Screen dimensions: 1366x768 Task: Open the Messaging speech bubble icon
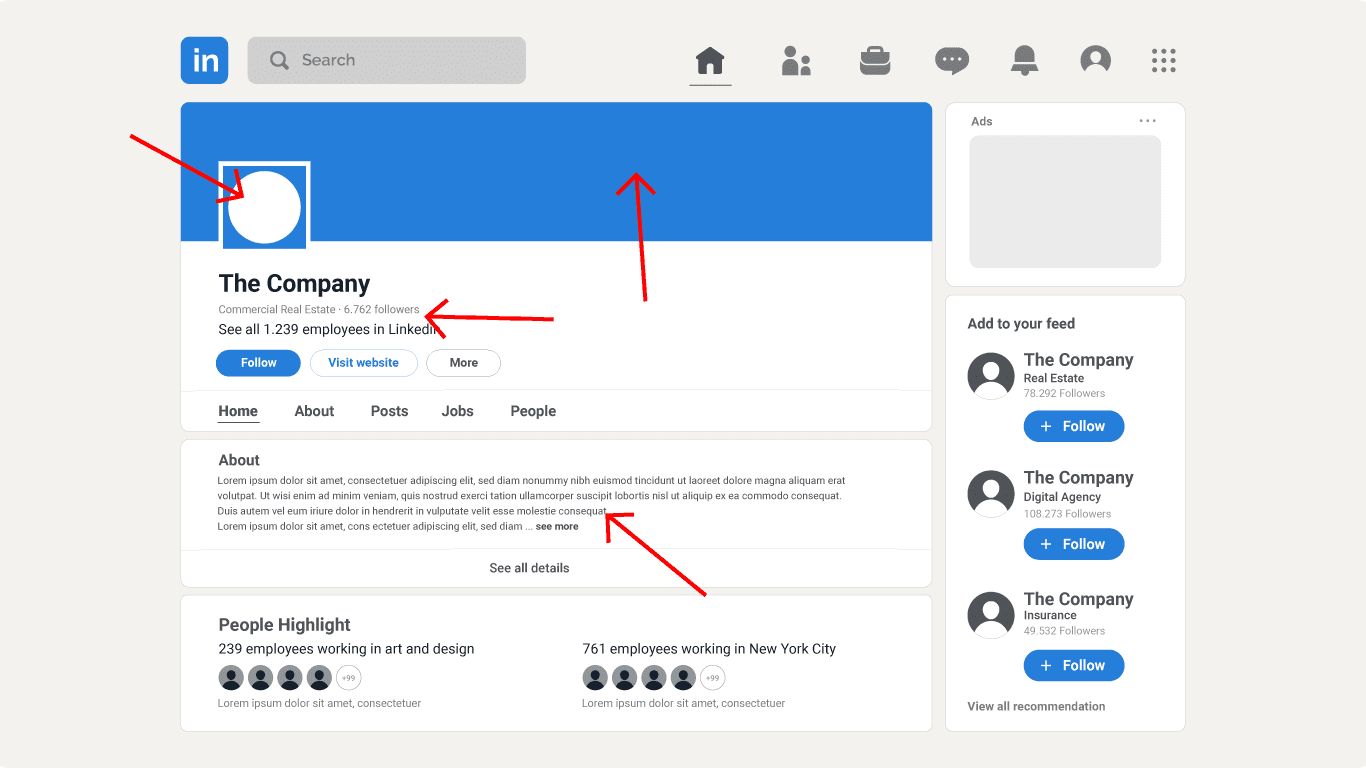pyautogui.click(x=952, y=60)
